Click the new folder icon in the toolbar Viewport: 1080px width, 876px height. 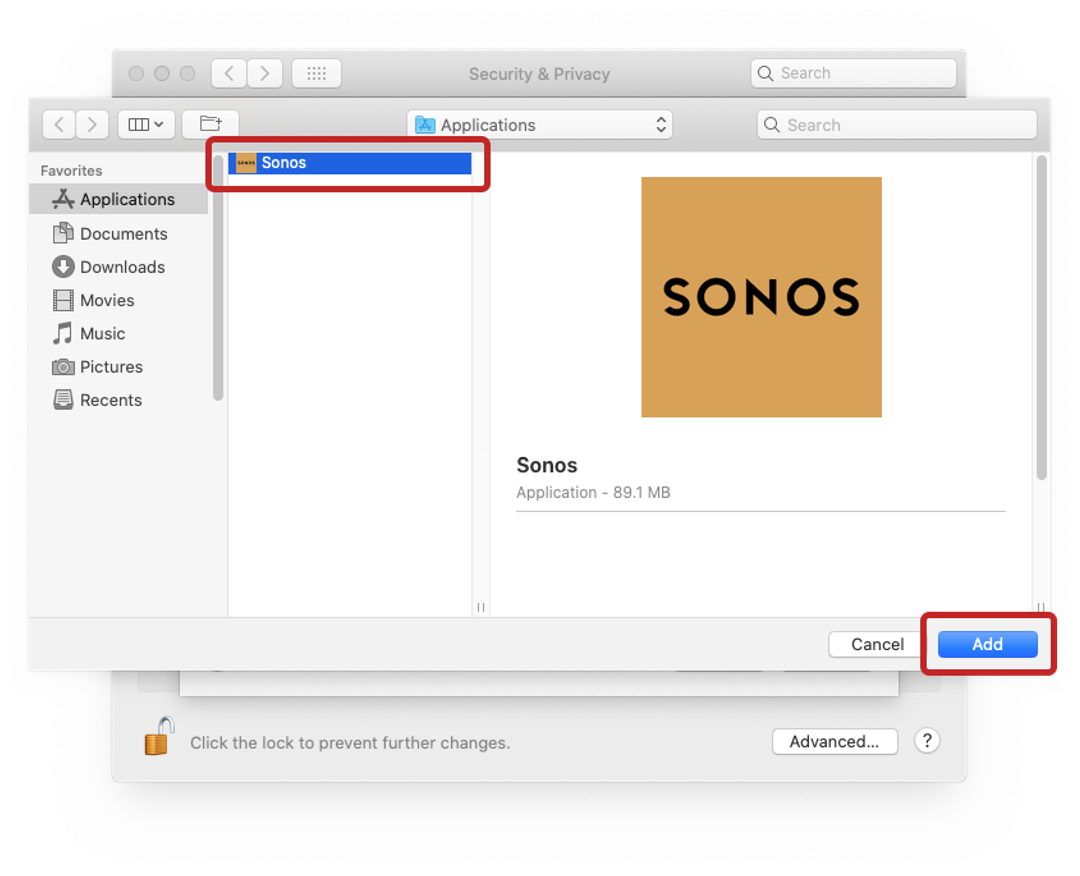[209, 123]
